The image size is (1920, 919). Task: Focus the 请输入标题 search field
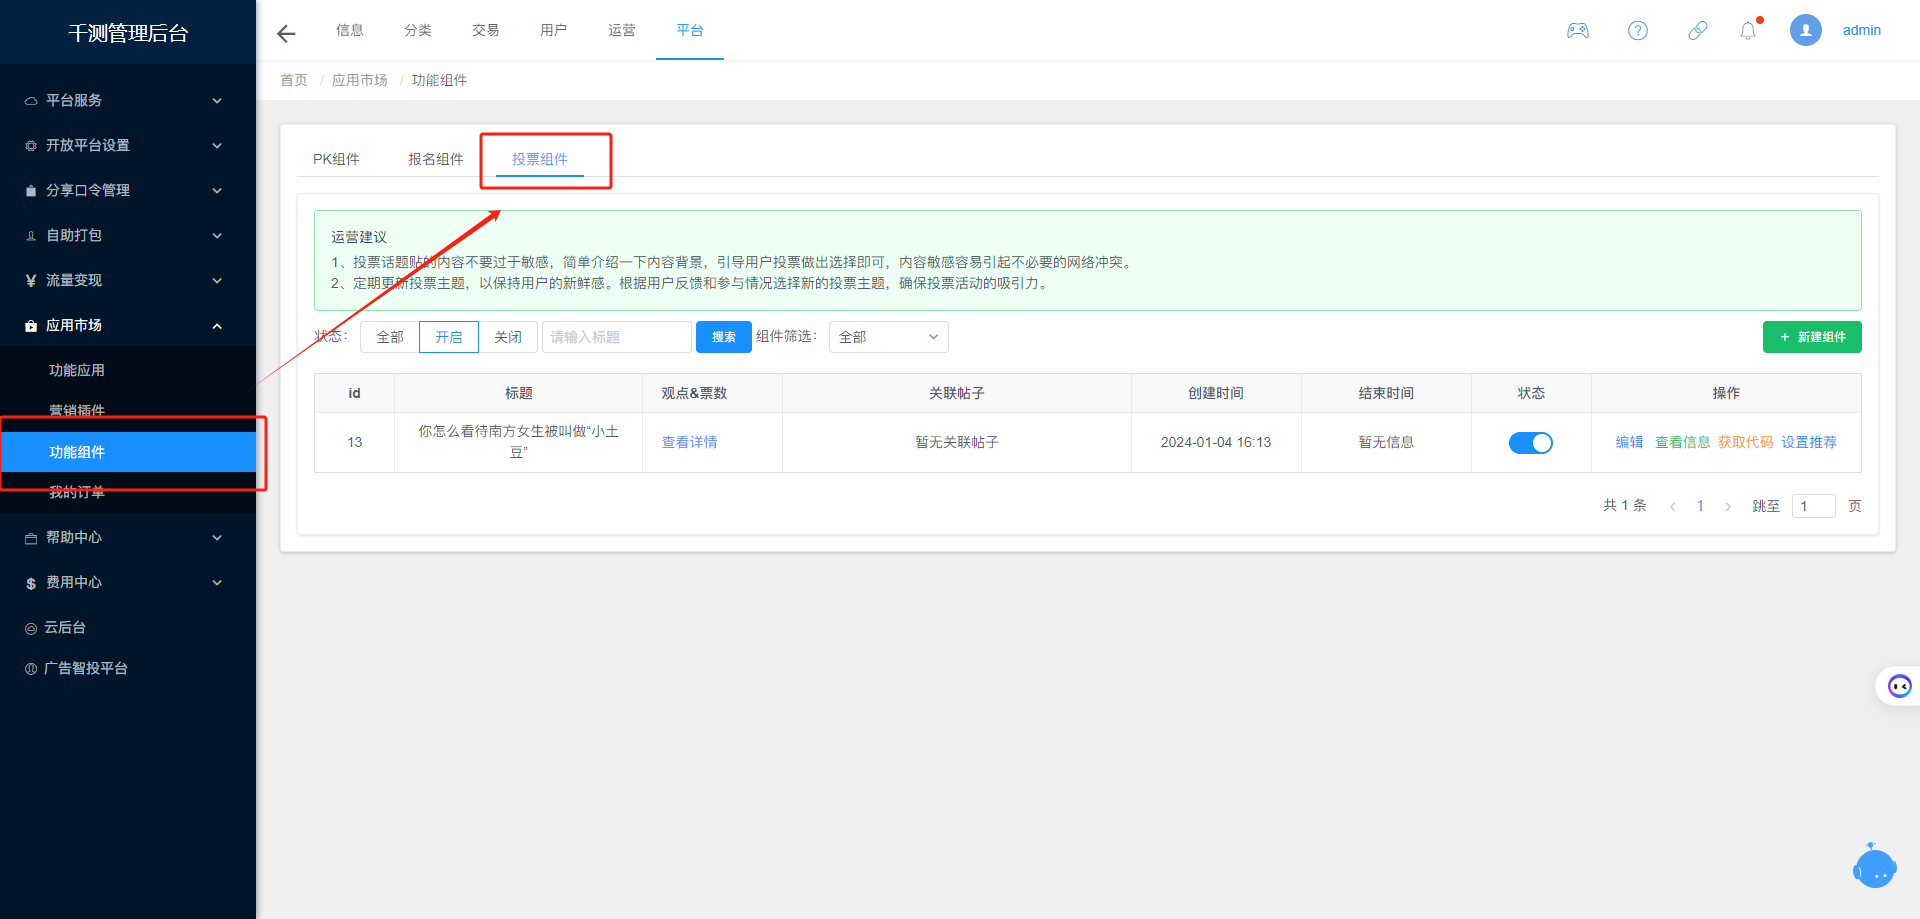point(617,337)
